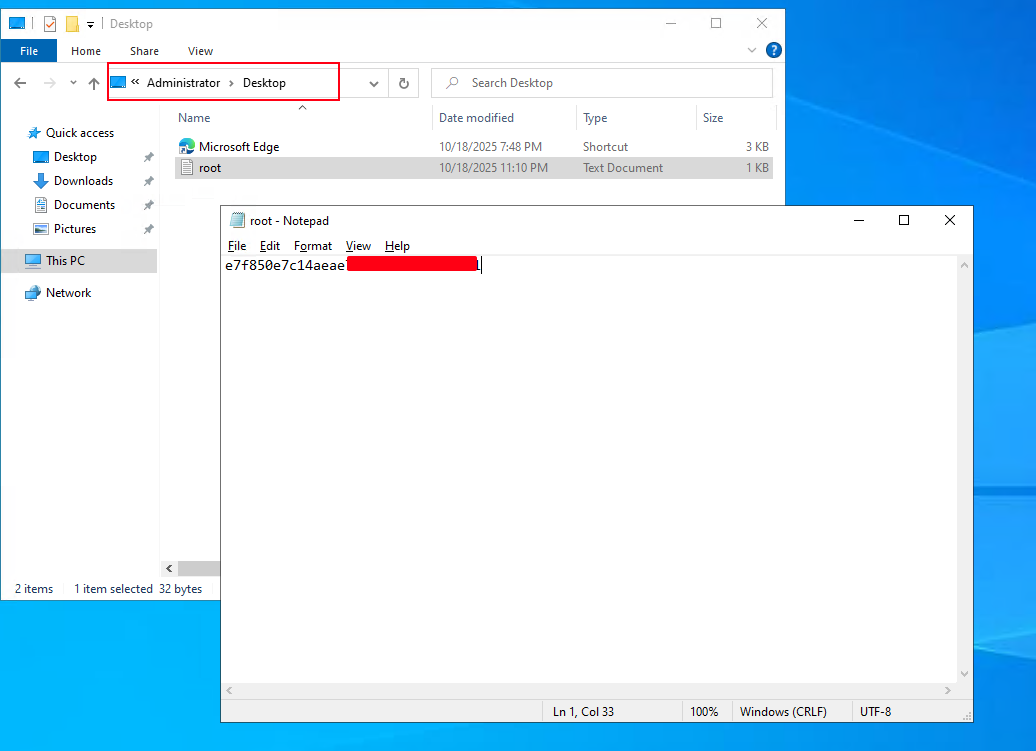Click 10/18/2025 11:10 PM date cell
The width and height of the screenshot is (1036, 751).
(x=494, y=168)
